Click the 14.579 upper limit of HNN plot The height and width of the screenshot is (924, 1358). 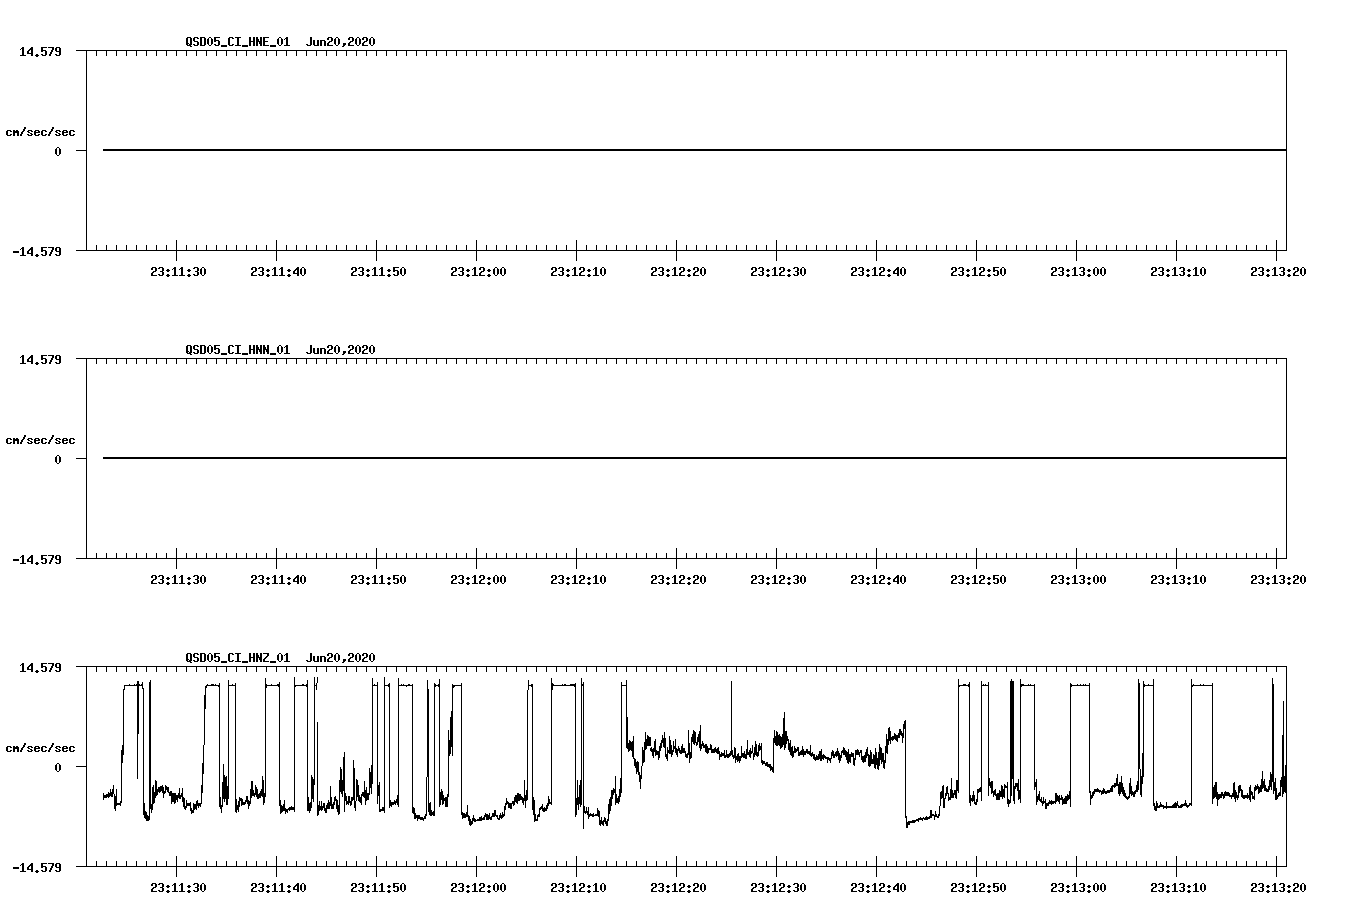(x=40, y=359)
